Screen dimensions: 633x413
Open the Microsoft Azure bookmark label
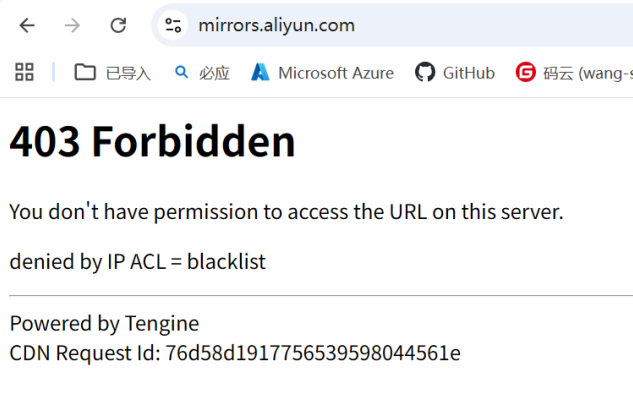pos(336,72)
